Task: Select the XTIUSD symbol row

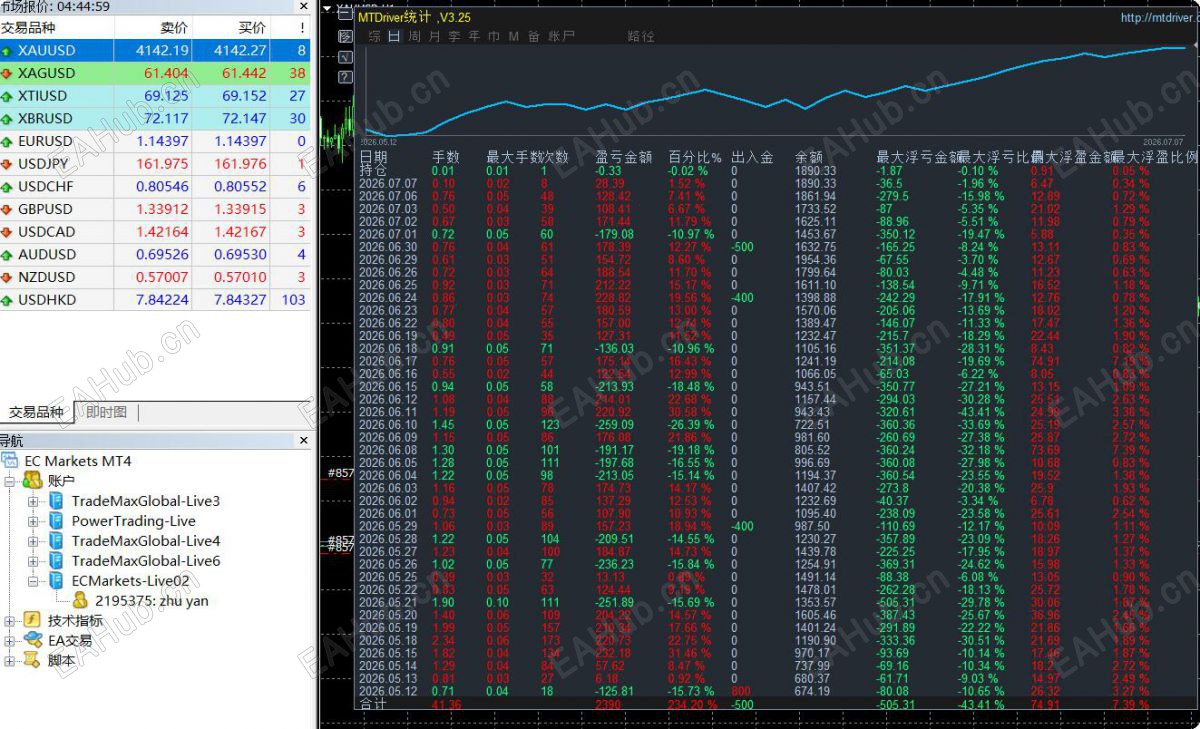Action: [155, 96]
